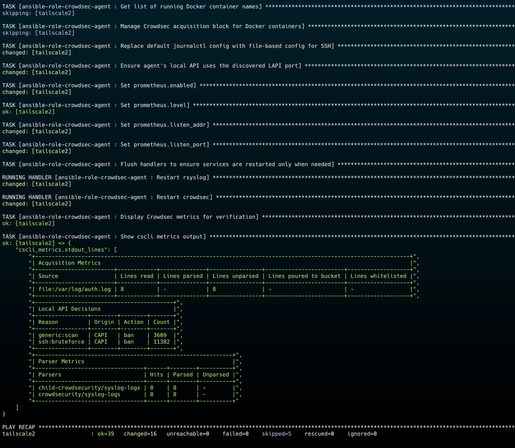Click the 'Lines read' column header

tap(137, 276)
